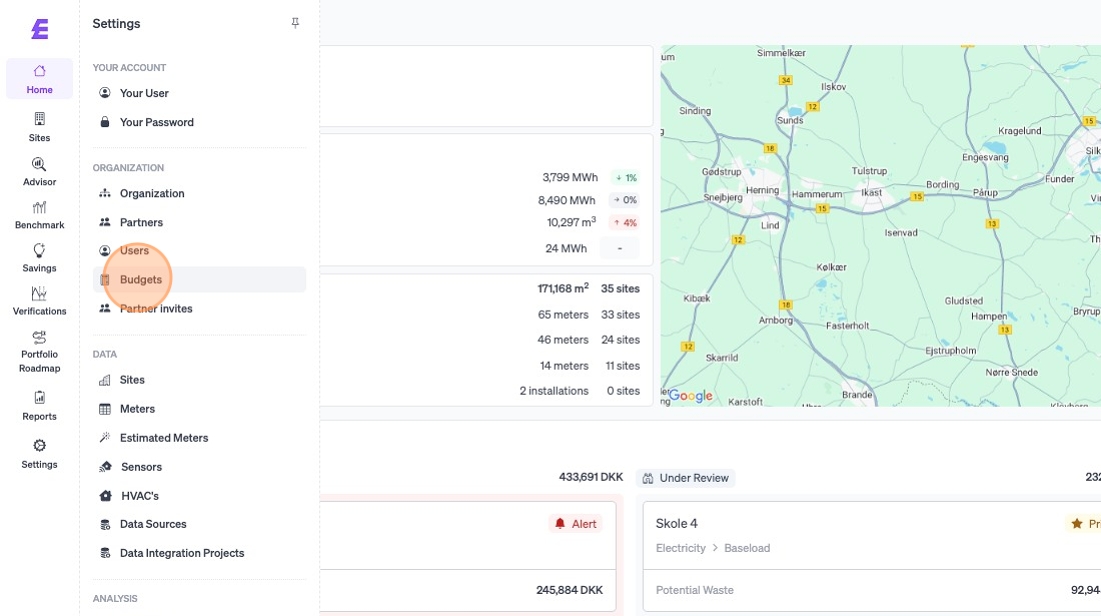
Task: Click the 35 sites count
Action: pyautogui.click(x=620, y=289)
